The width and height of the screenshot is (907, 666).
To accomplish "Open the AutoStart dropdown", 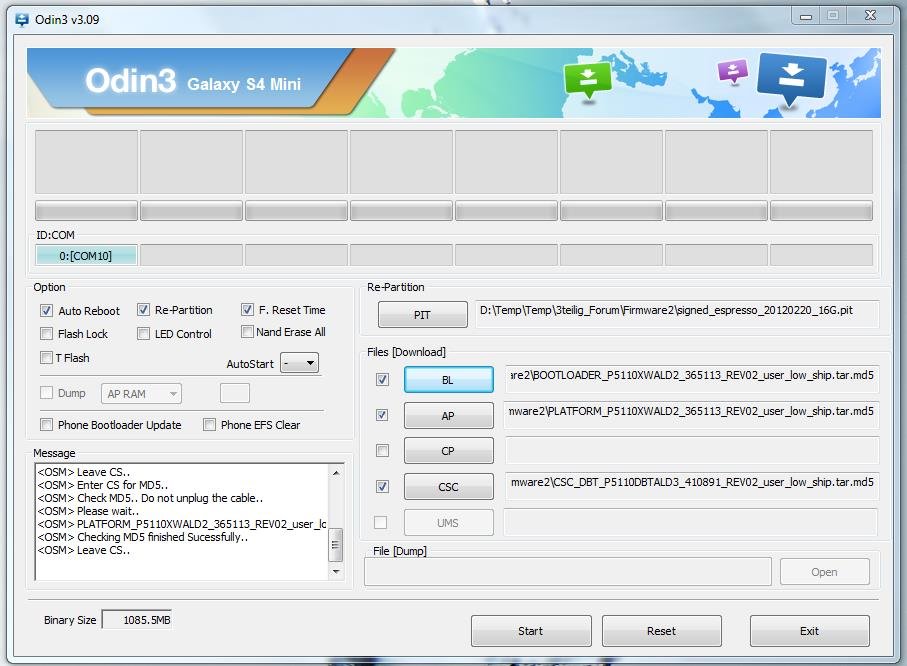I will point(300,363).
